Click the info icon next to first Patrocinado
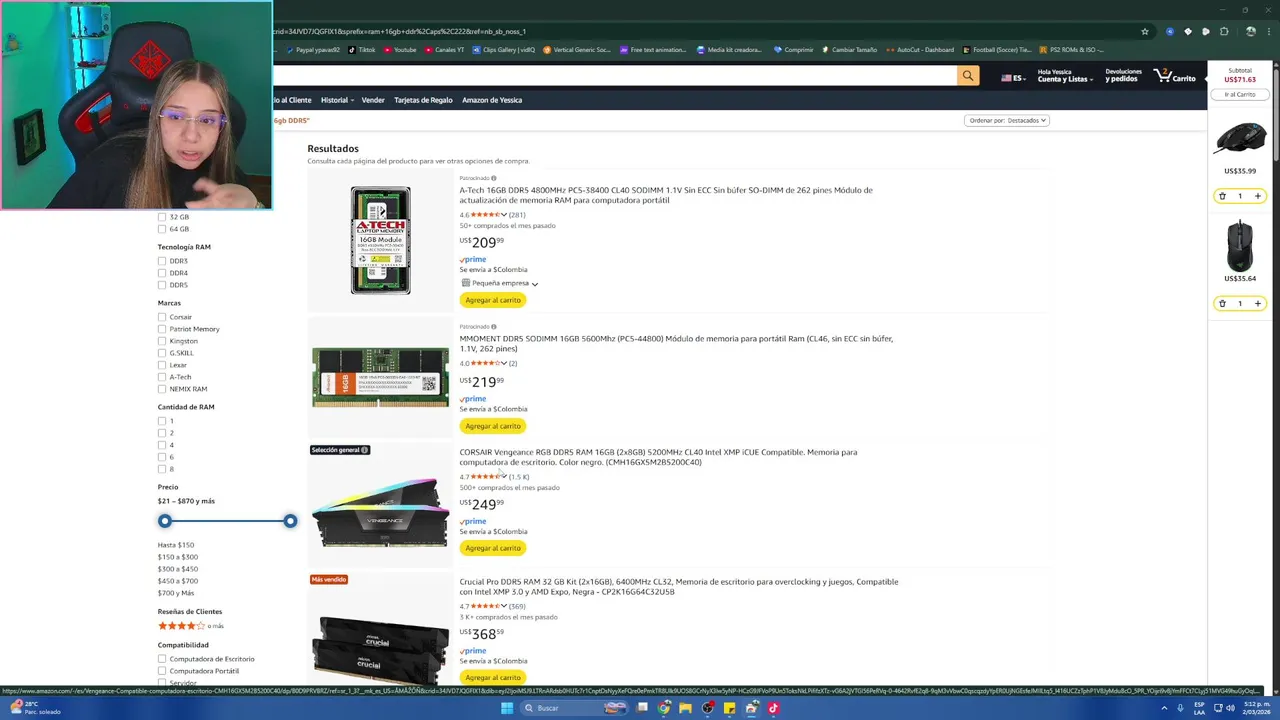 point(493,178)
